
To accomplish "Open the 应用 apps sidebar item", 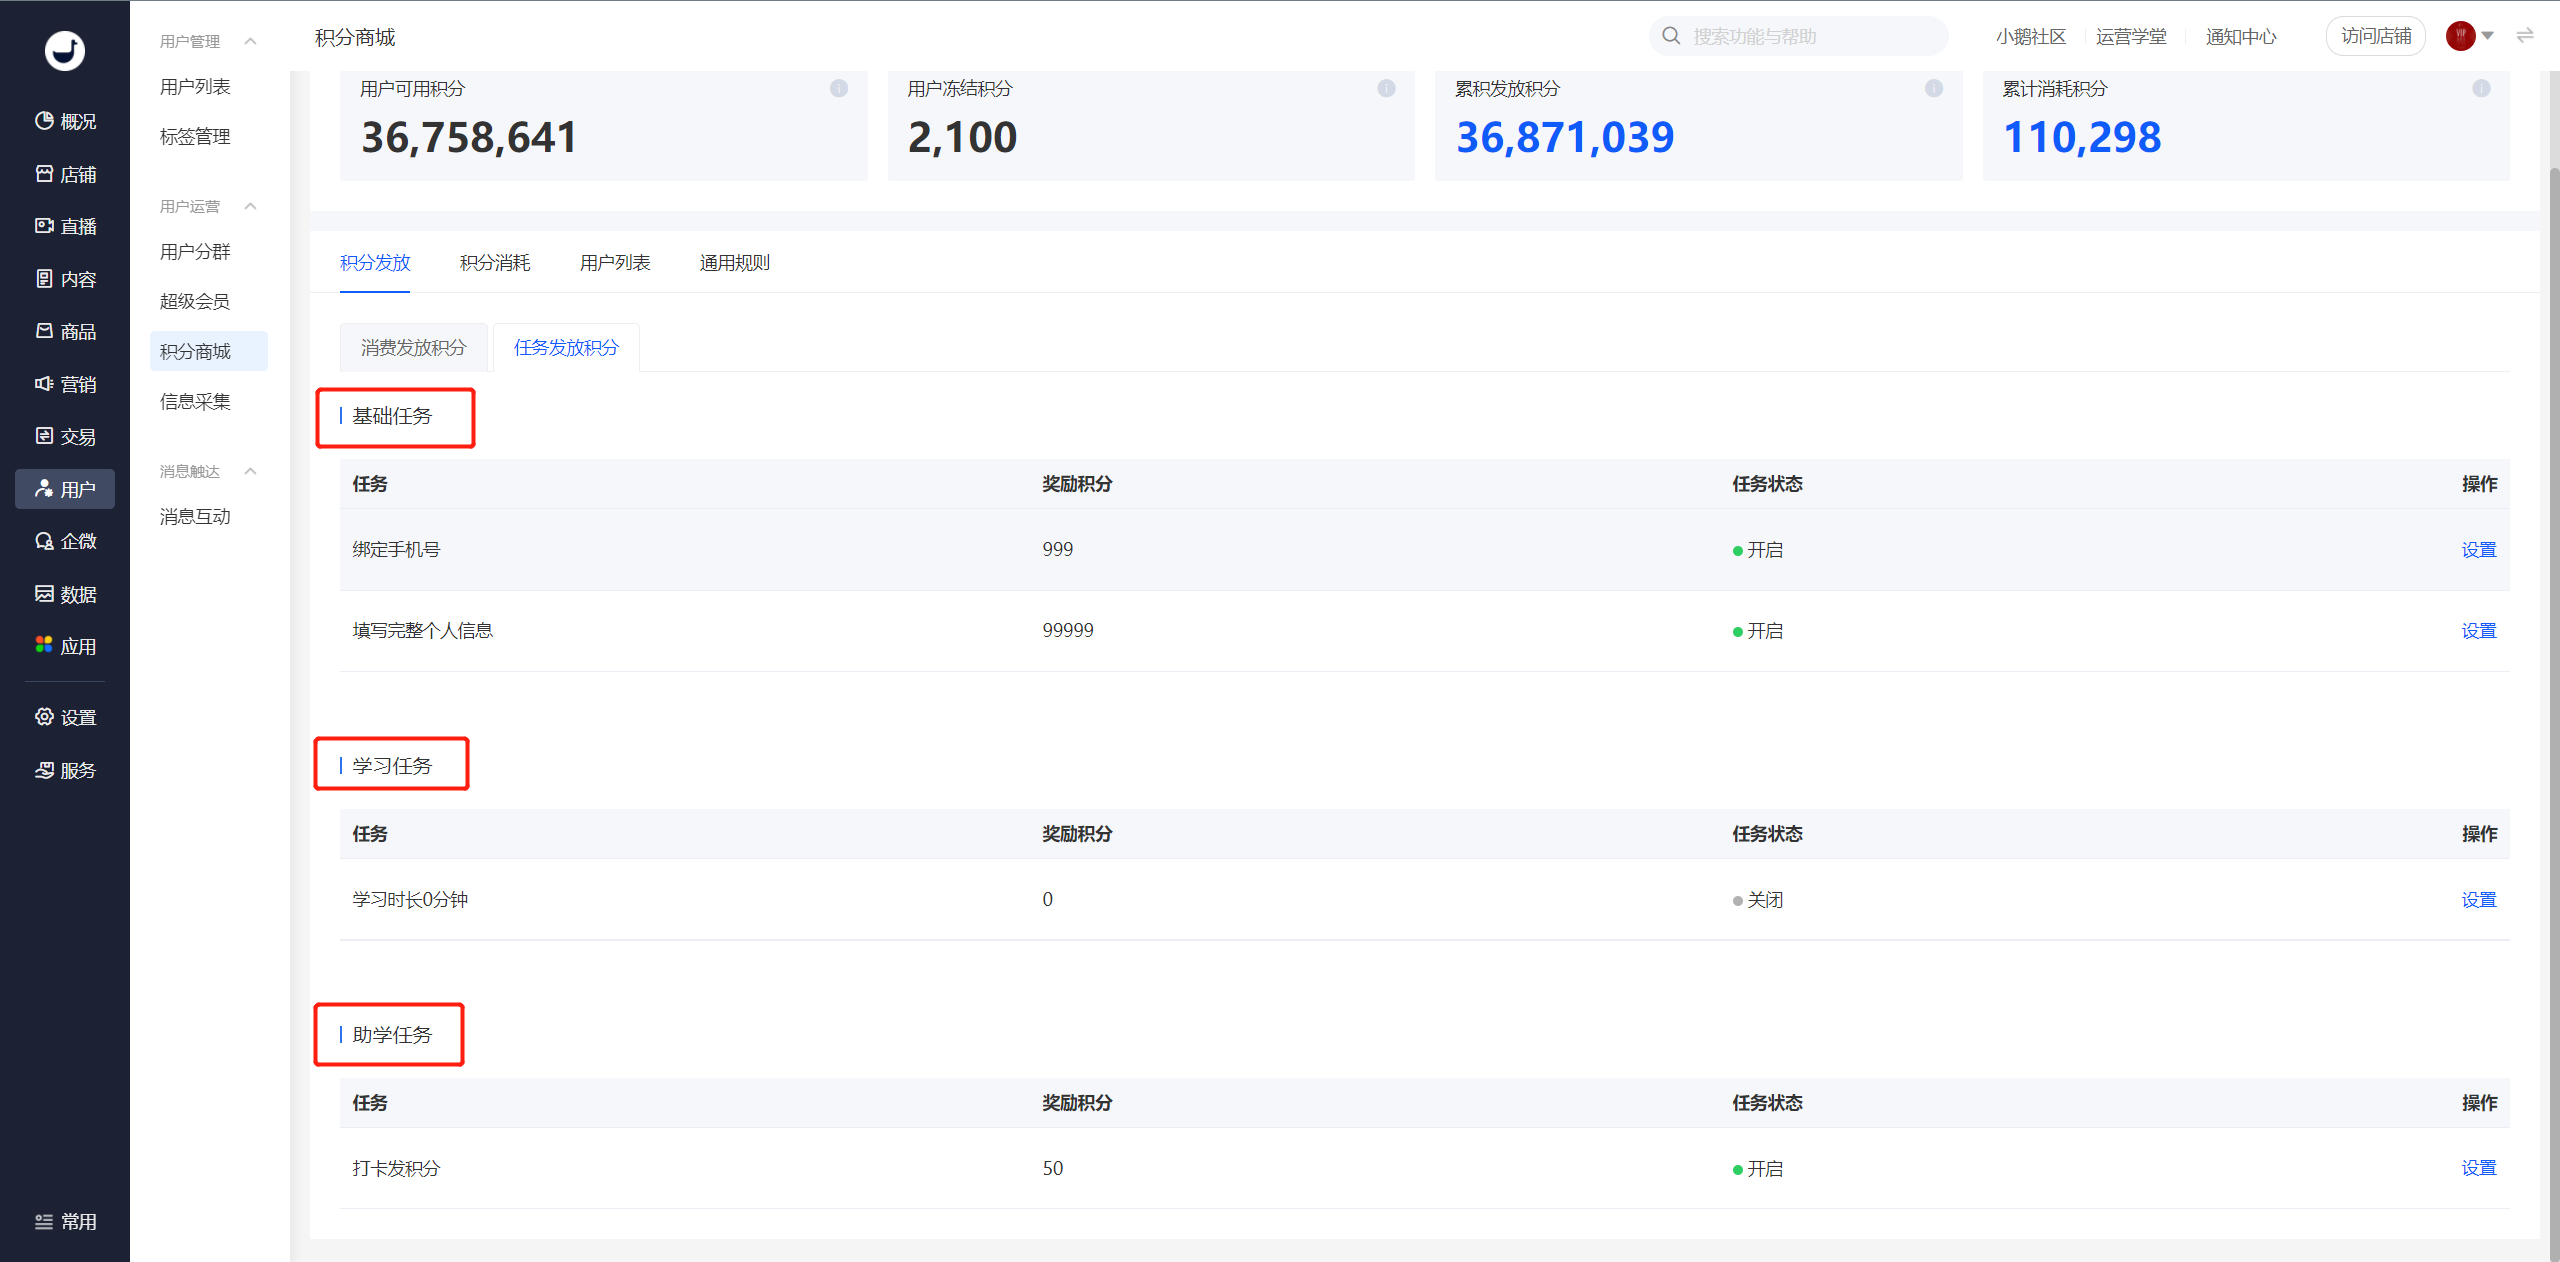I will point(65,646).
